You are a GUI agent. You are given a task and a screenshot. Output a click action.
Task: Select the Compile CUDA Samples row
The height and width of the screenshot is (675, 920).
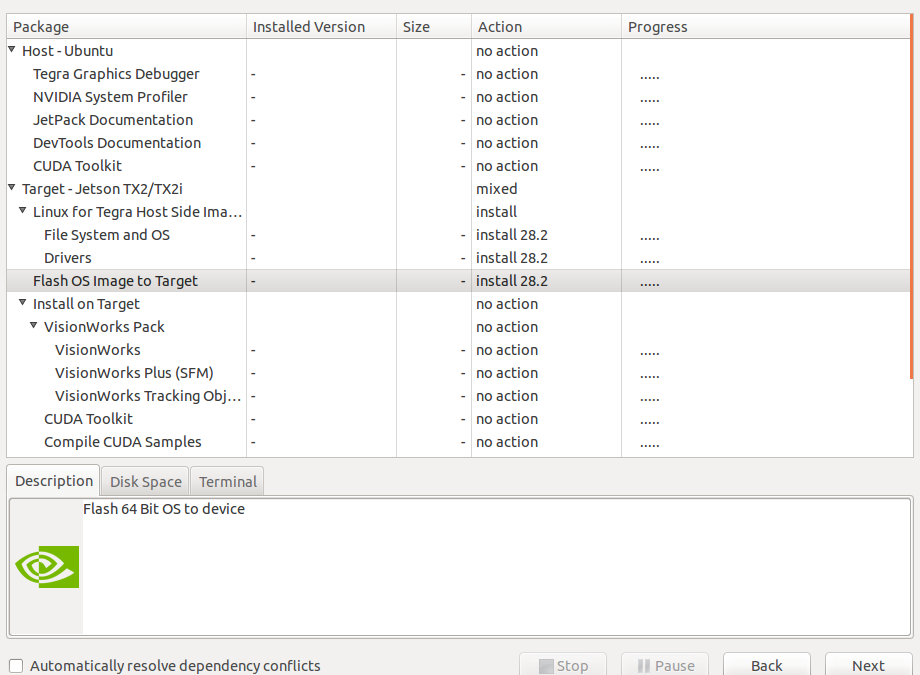122,442
